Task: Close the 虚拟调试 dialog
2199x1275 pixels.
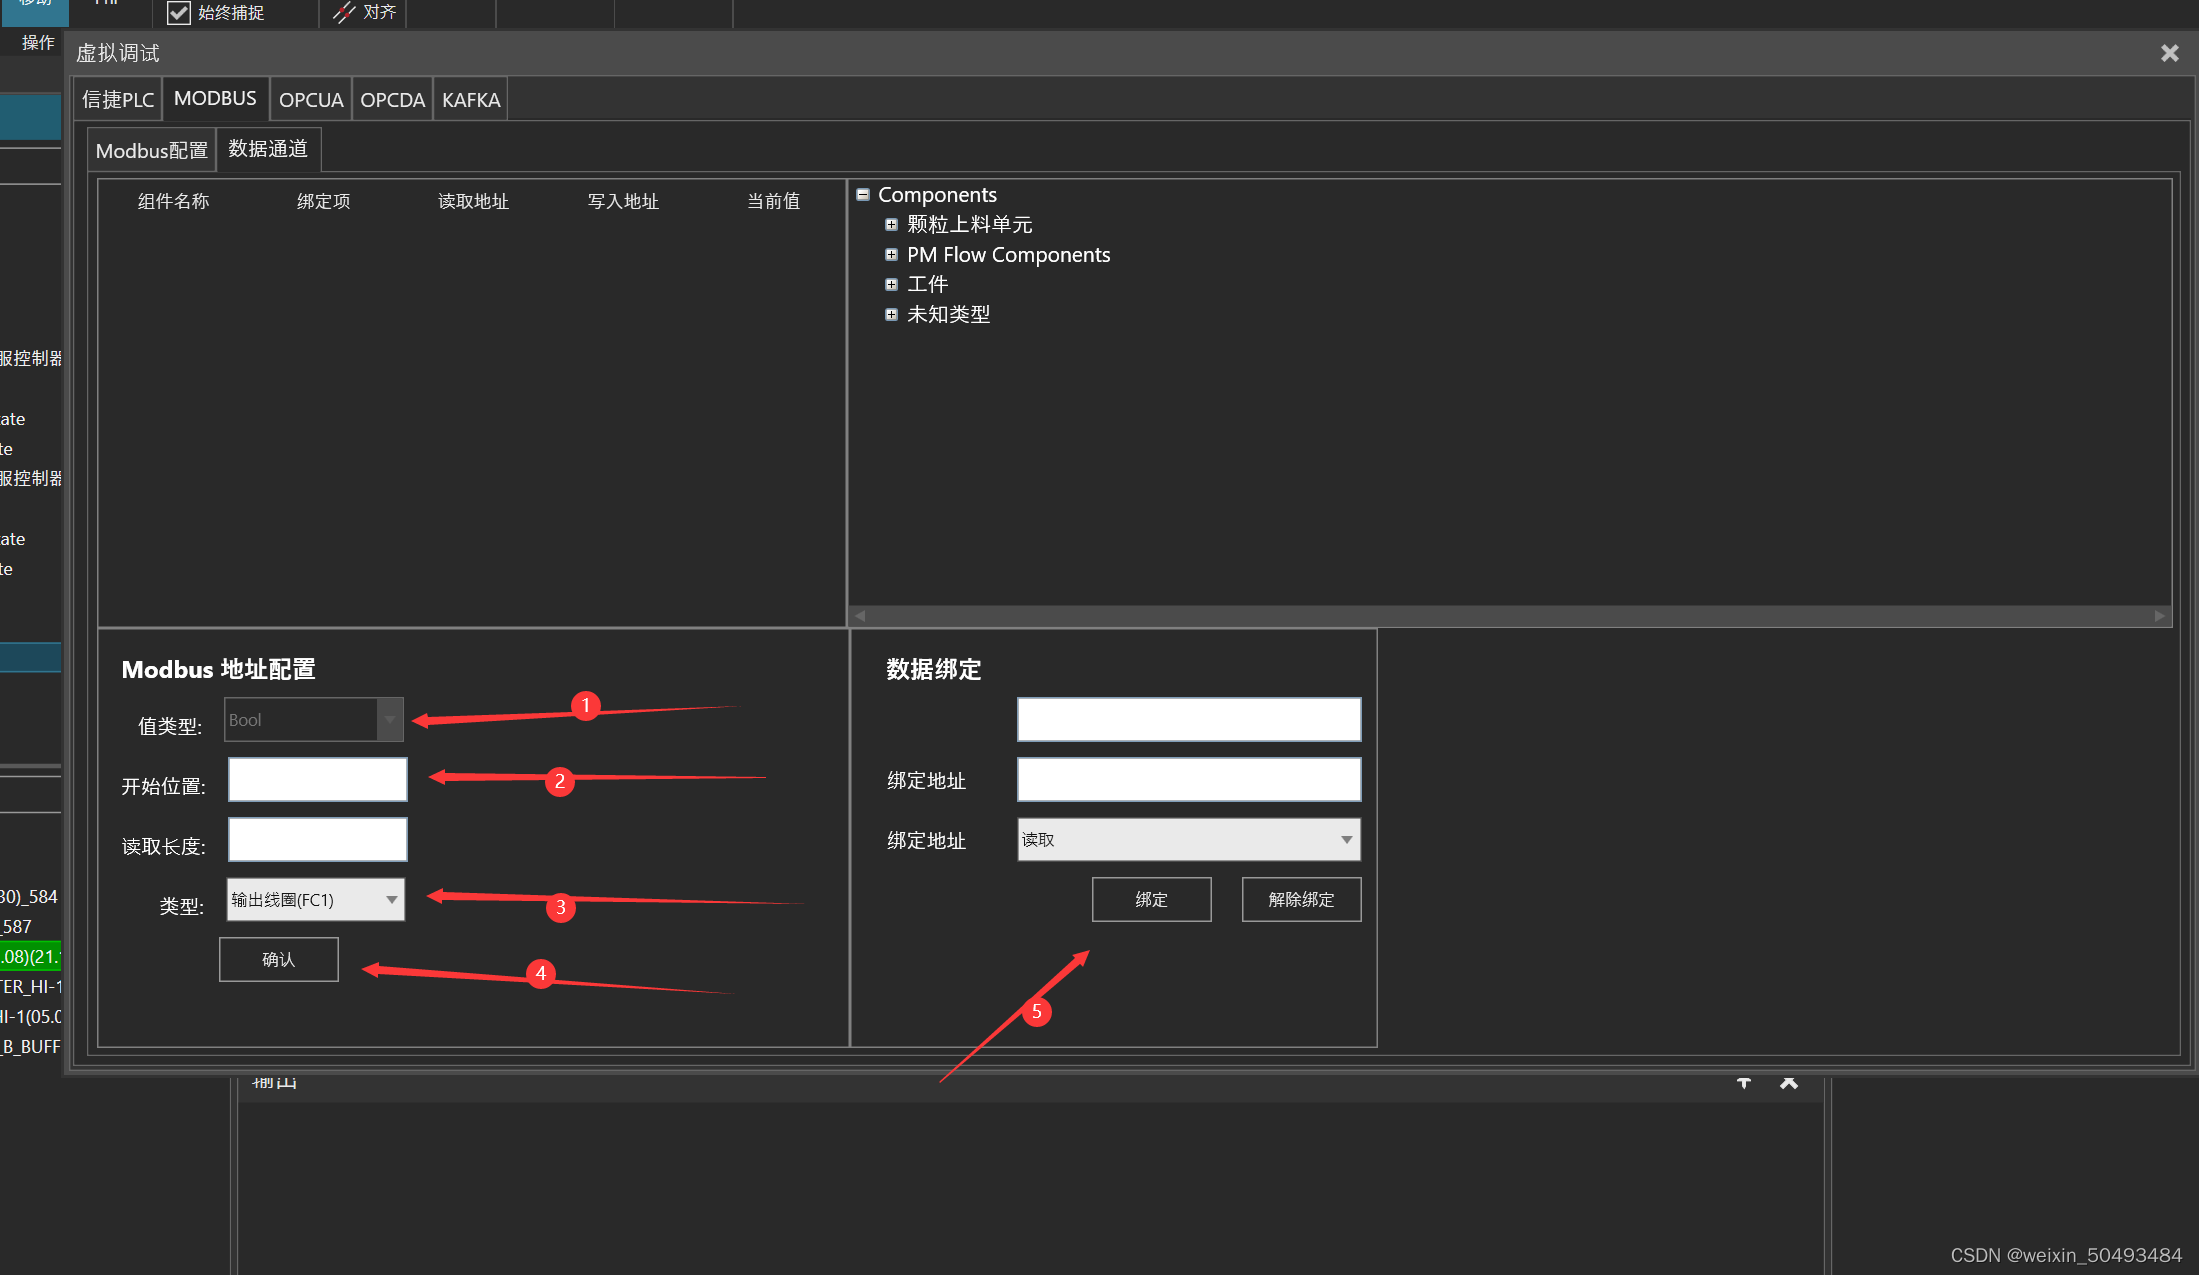Action: [2169, 53]
